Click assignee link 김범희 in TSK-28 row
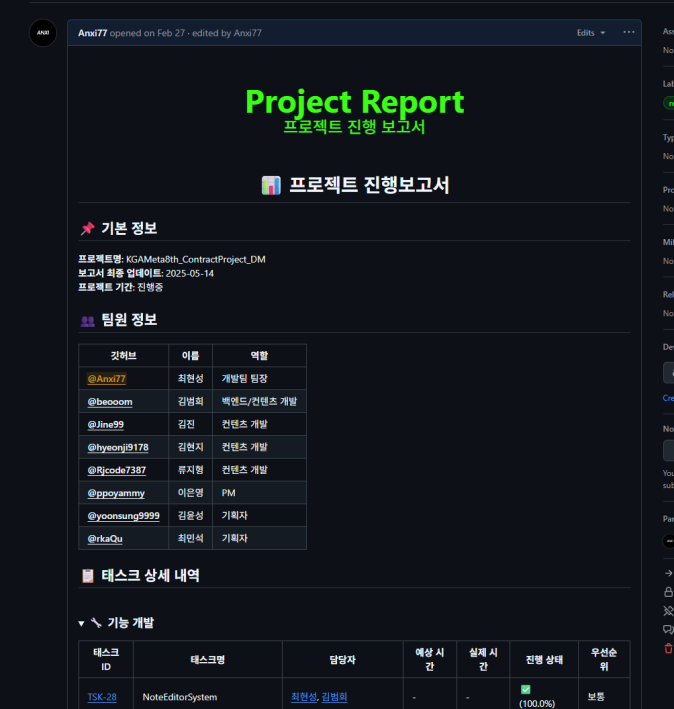The width and height of the screenshot is (674, 709). [x=334, y=697]
